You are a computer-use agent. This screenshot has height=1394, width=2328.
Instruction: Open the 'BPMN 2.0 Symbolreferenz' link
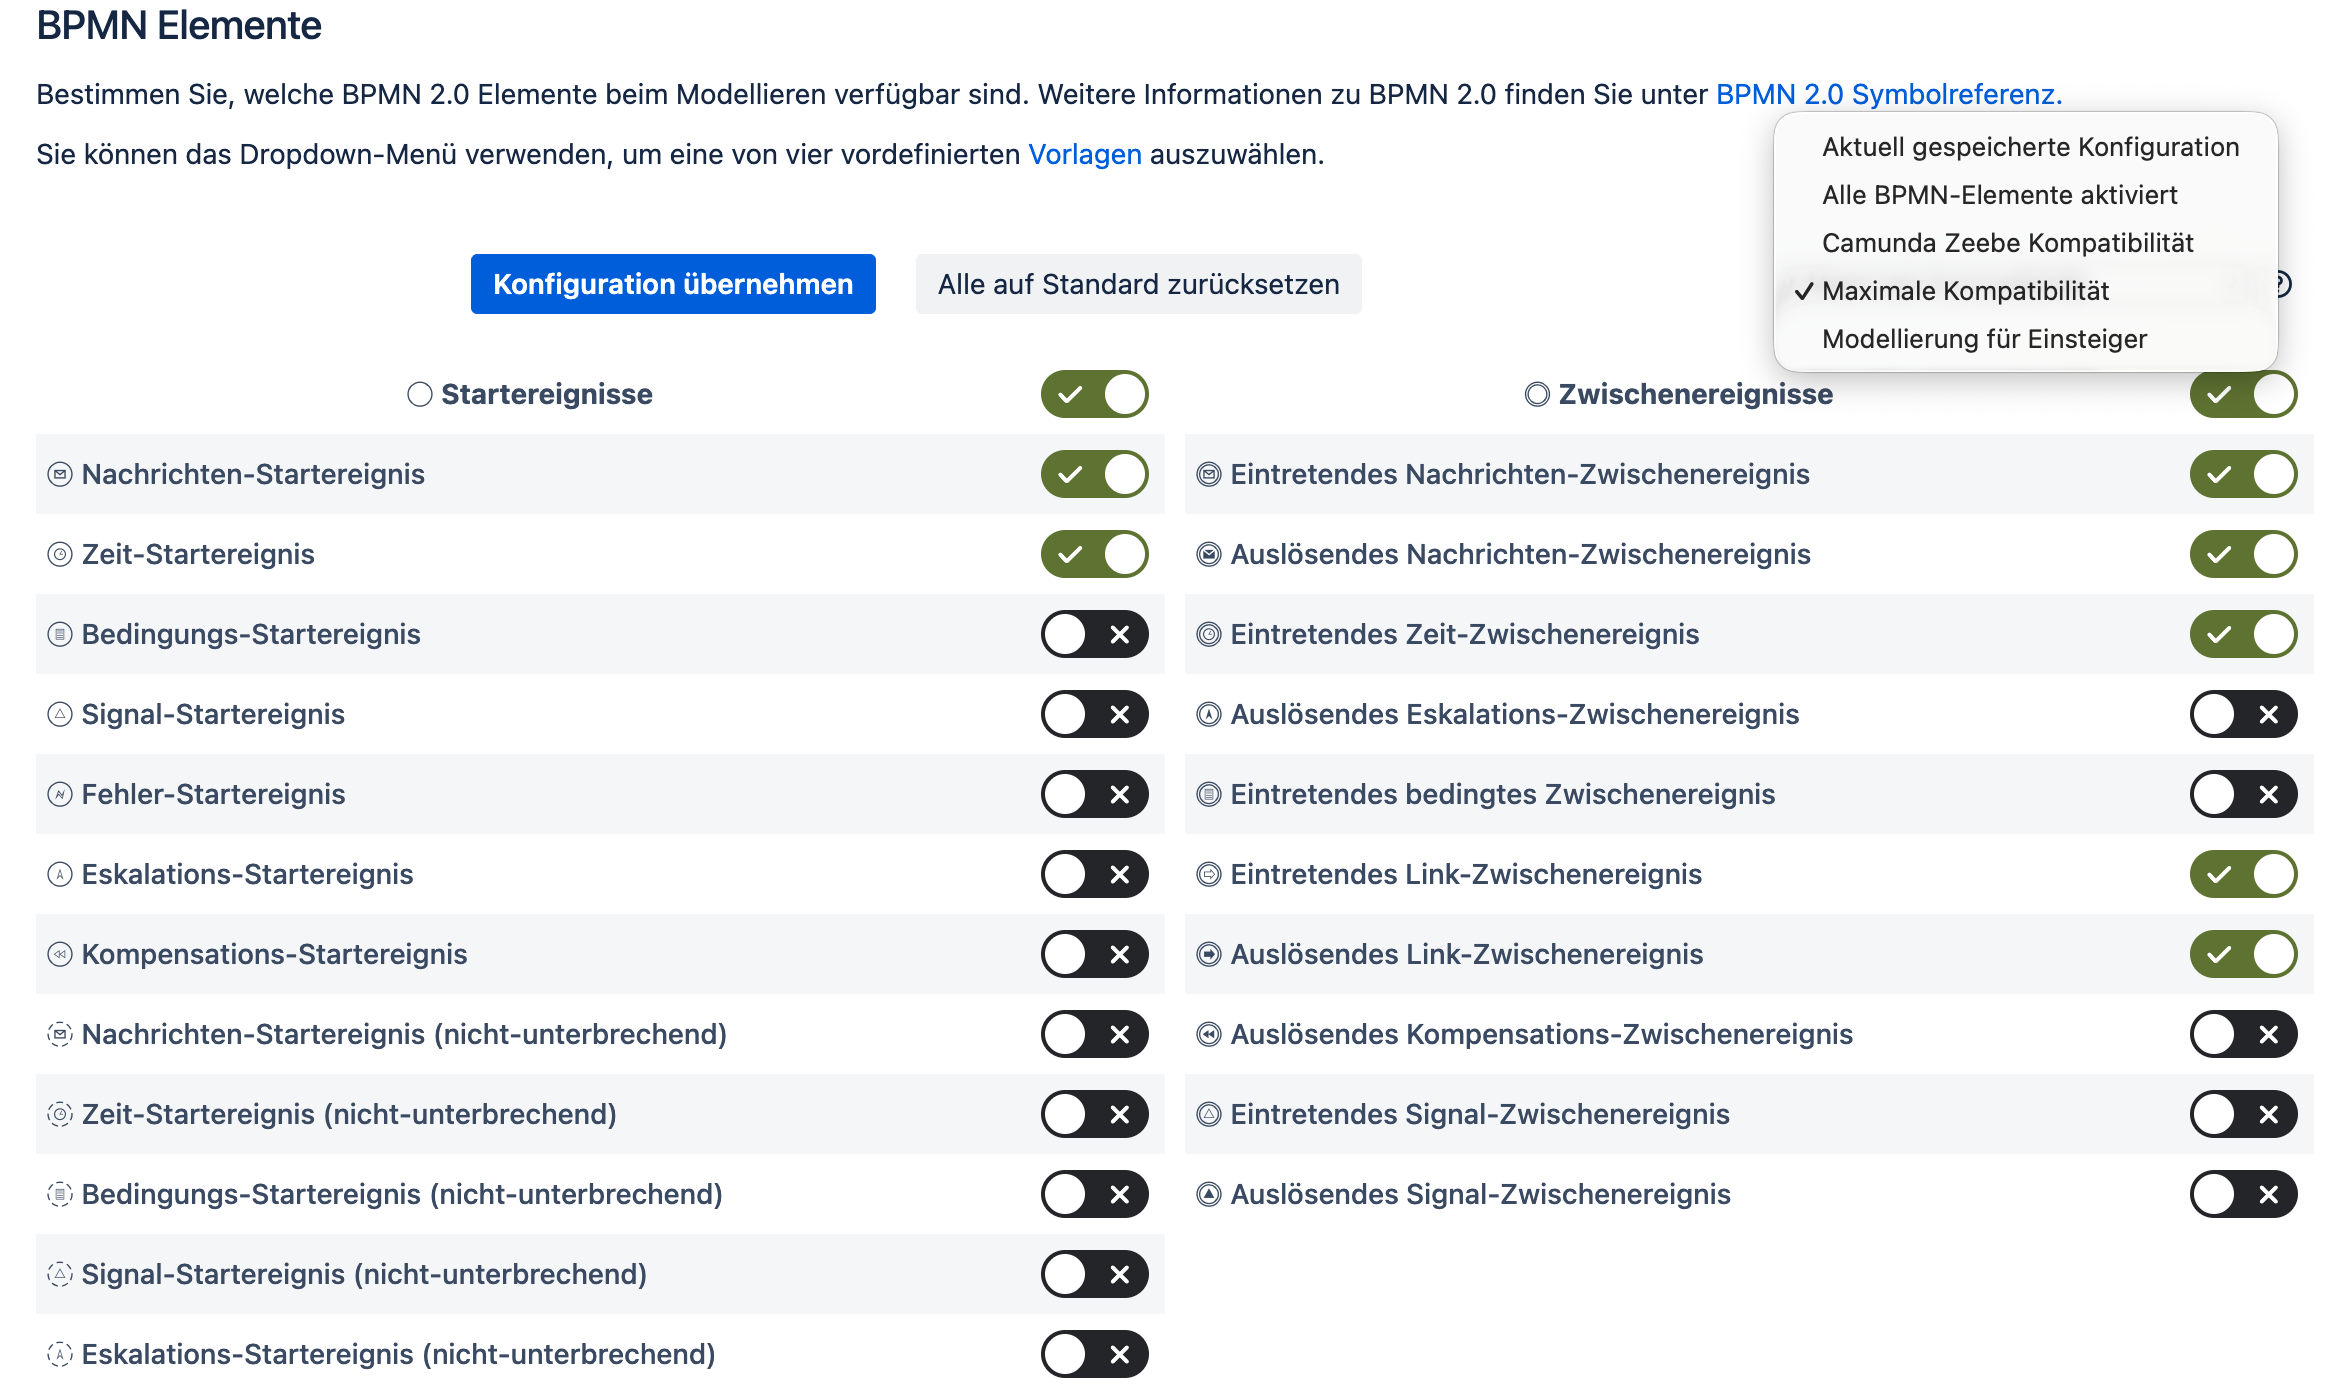click(1889, 94)
